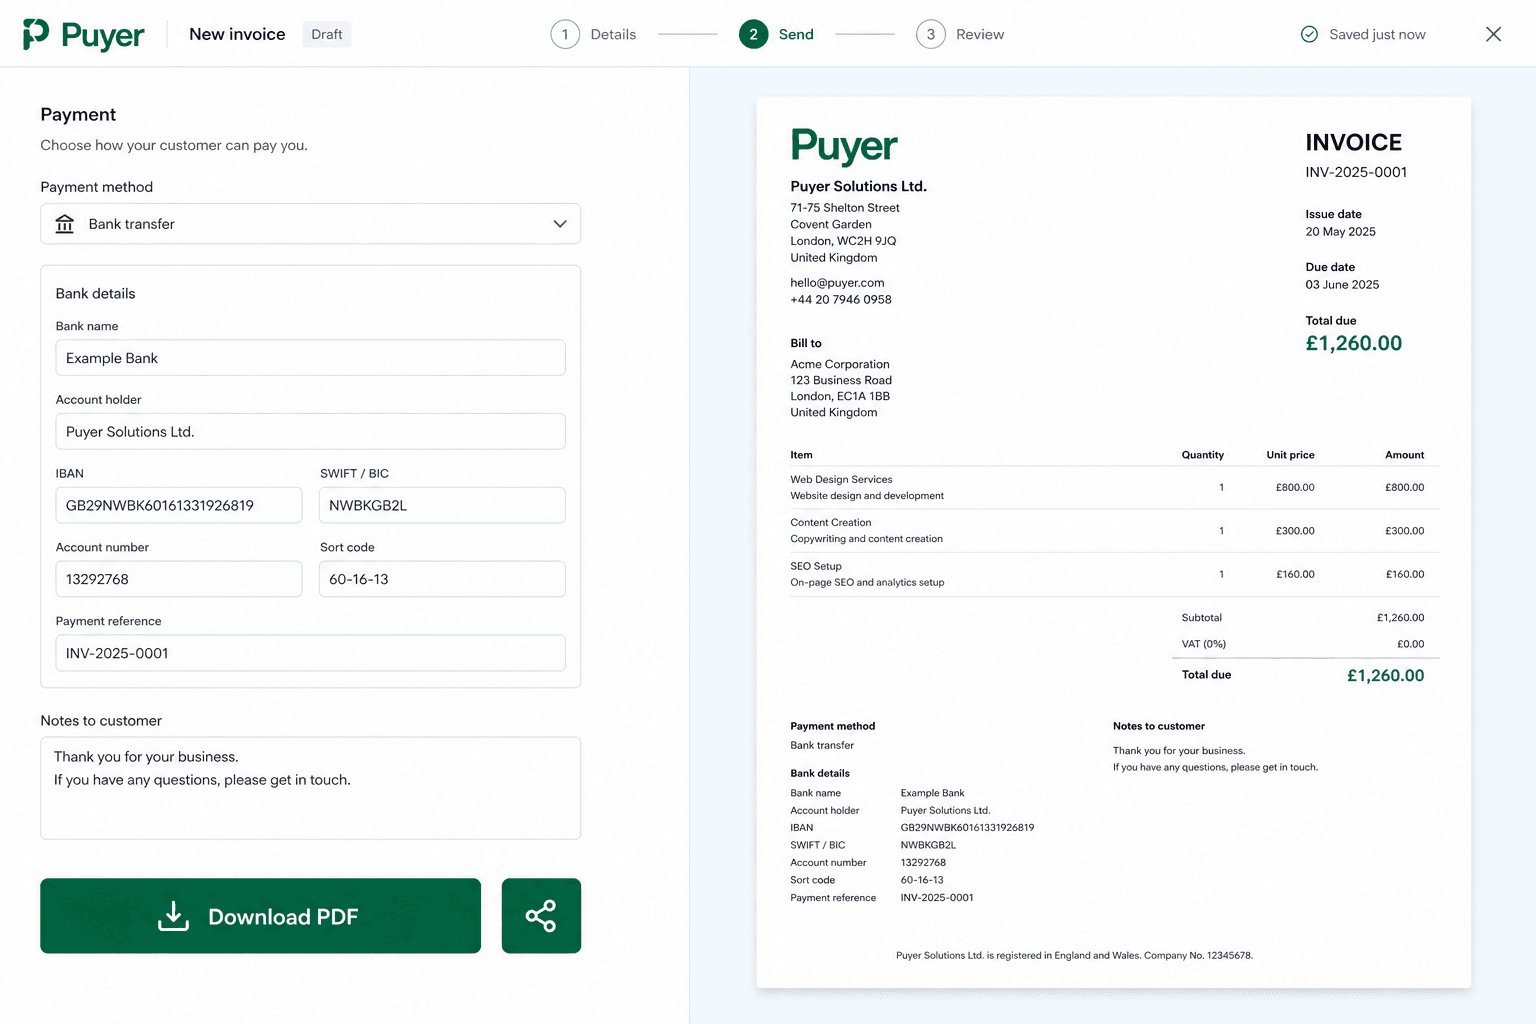Viewport: 1536px width, 1024px height.
Task: Go to the Details step
Action: point(593,34)
